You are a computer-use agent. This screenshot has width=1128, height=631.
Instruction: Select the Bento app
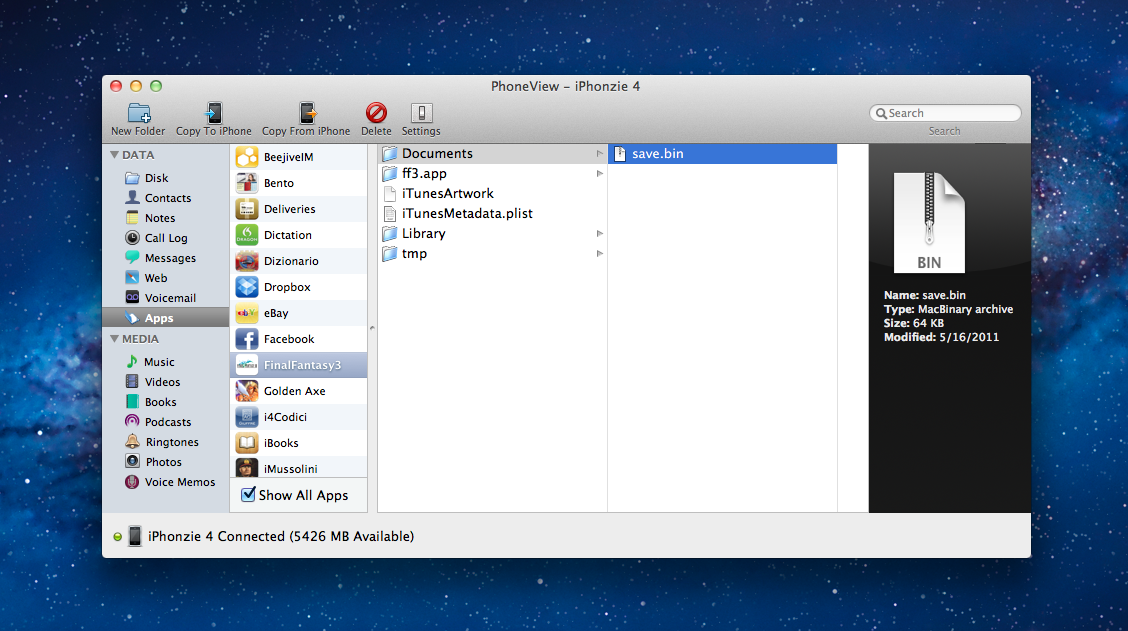299,183
